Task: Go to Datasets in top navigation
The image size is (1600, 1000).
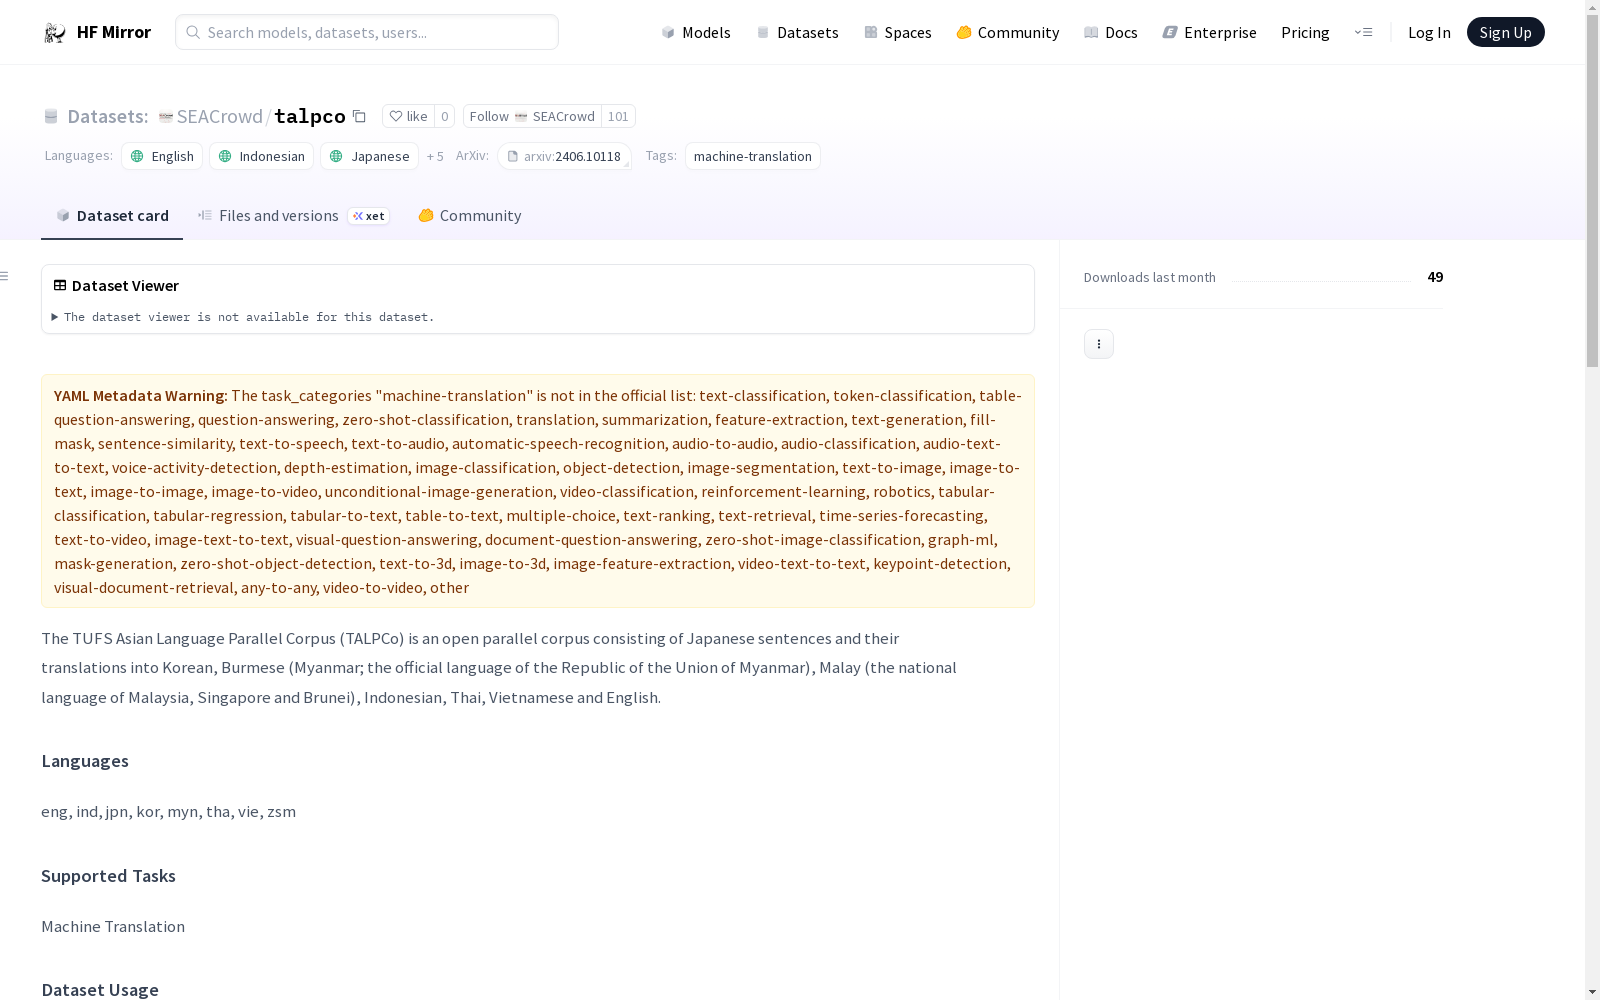Action: click(797, 32)
